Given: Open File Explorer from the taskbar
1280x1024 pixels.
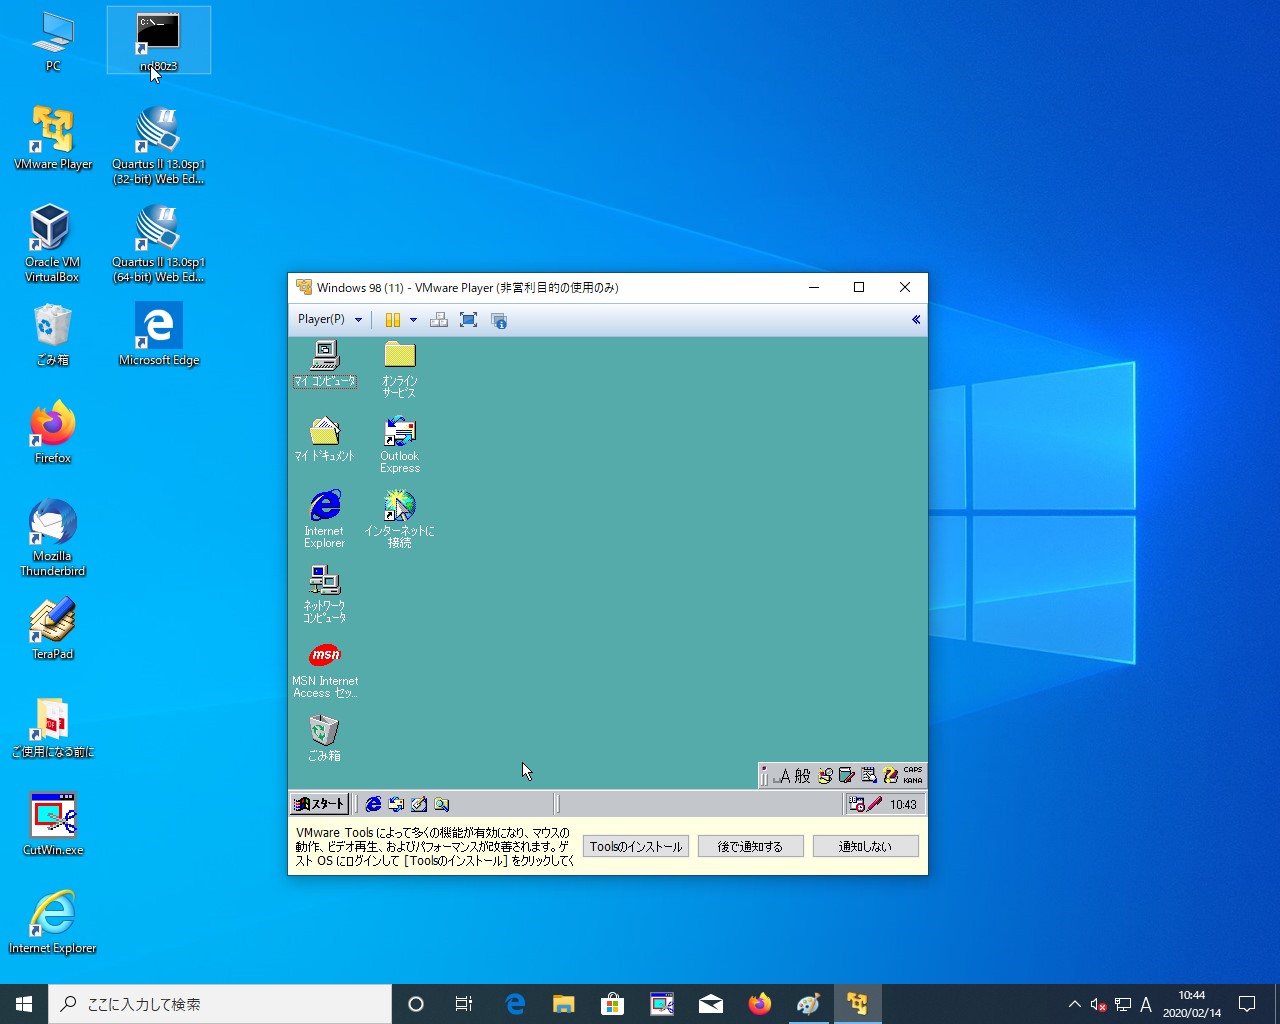Looking at the screenshot, I should [x=564, y=1004].
